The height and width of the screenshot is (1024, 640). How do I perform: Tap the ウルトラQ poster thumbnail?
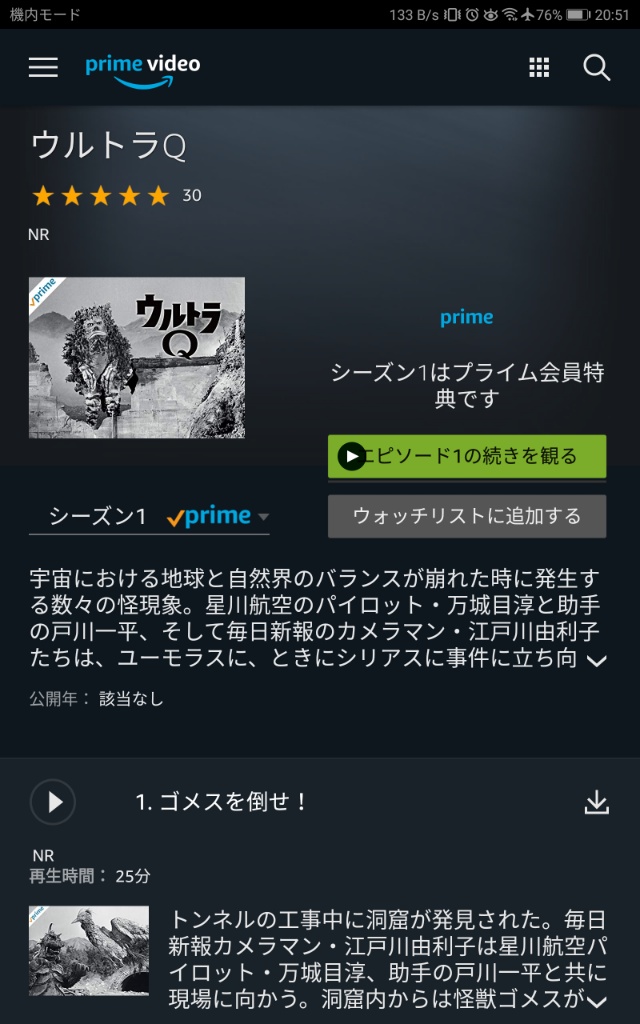(136, 358)
